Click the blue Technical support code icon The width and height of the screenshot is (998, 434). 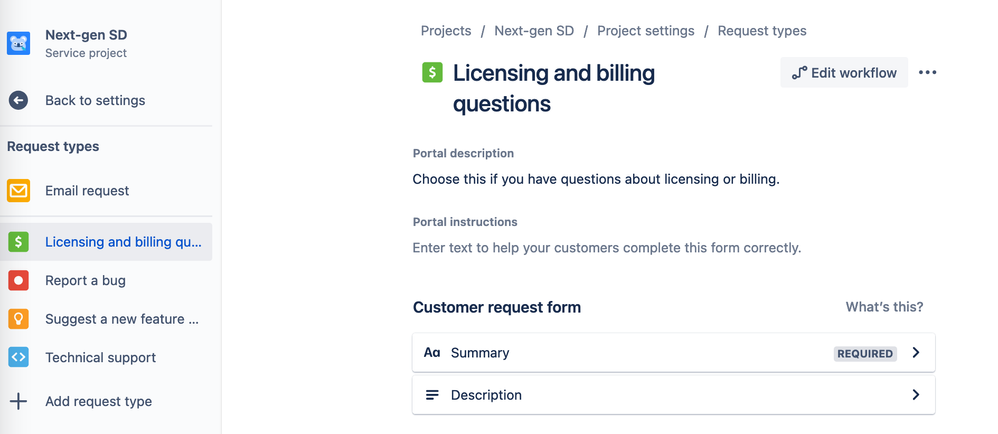pyautogui.click(x=19, y=357)
